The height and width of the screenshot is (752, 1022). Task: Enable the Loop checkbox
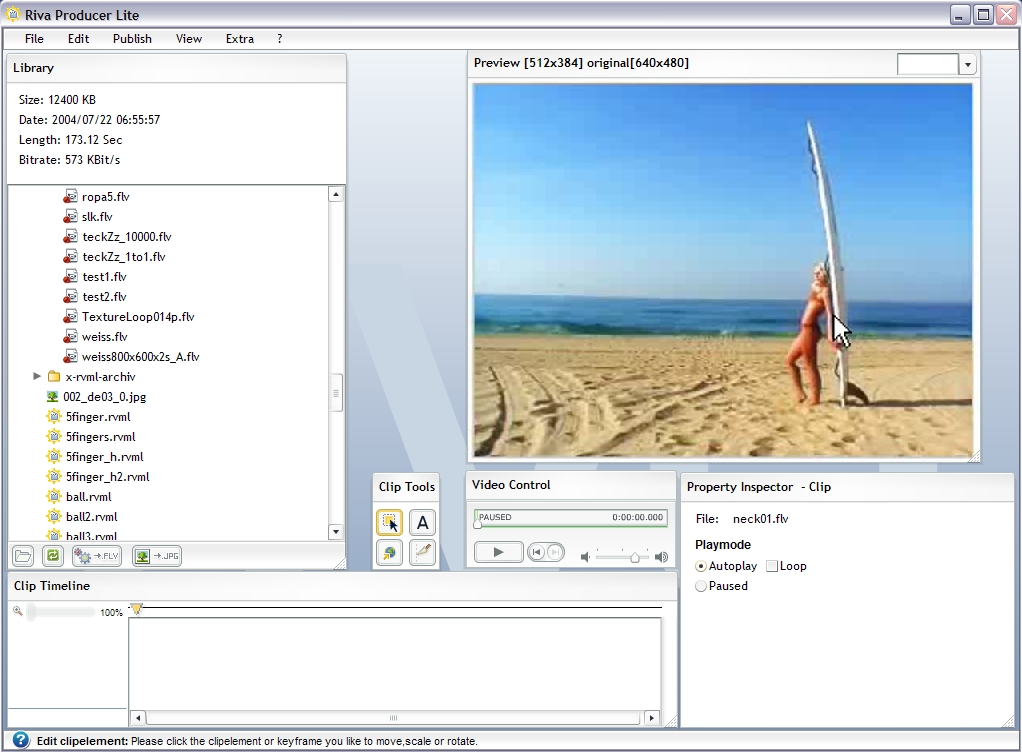click(x=772, y=566)
